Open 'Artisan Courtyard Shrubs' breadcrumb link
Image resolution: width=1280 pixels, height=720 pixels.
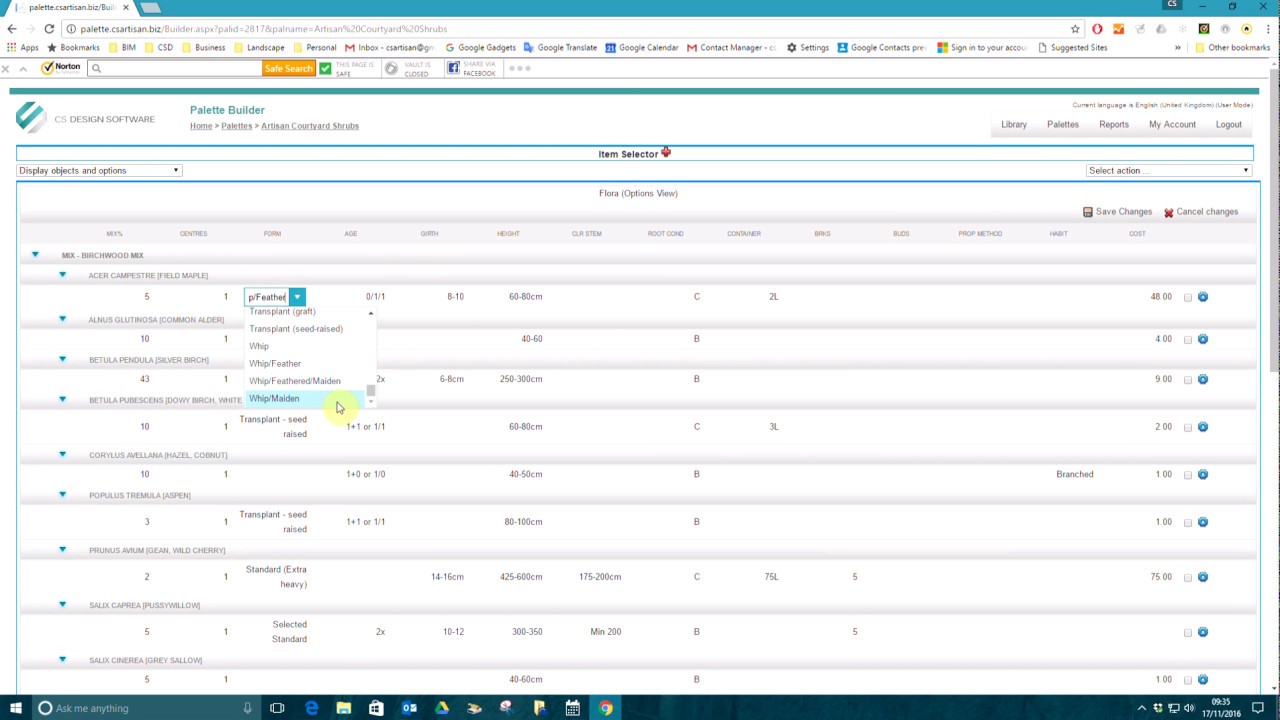tap(310, 126)
